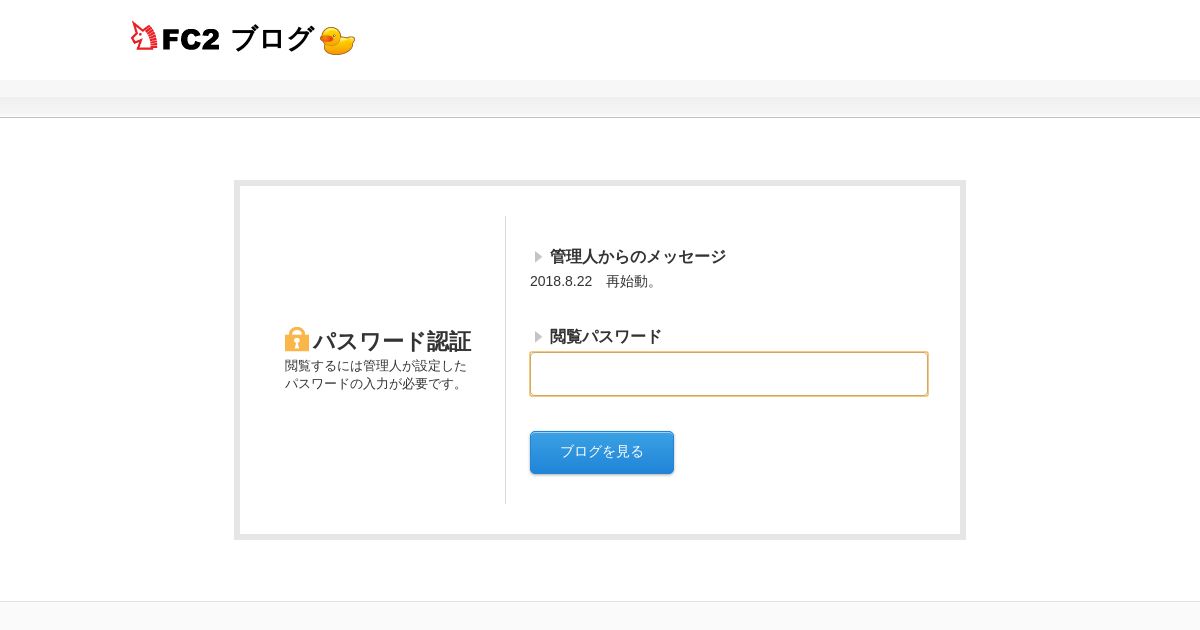The width and height of the screenshot is (1200, 630).
Task: Click the orange padlock icon
Action: point(297,339)
